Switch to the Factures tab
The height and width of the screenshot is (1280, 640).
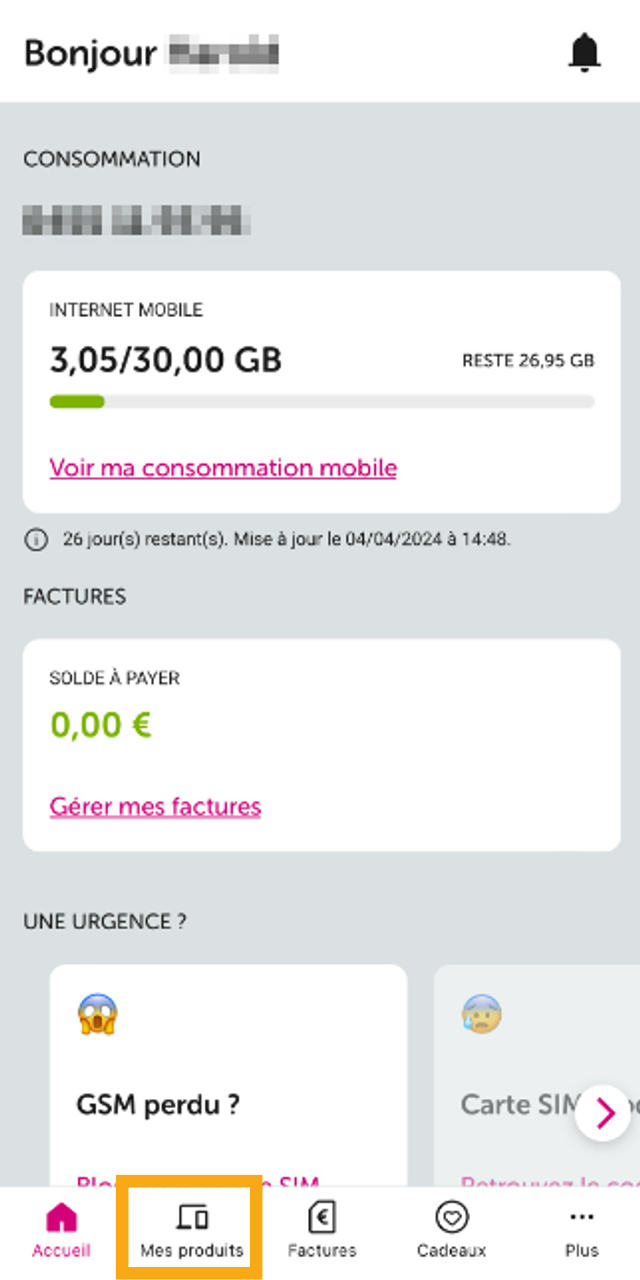[320, 1230]
